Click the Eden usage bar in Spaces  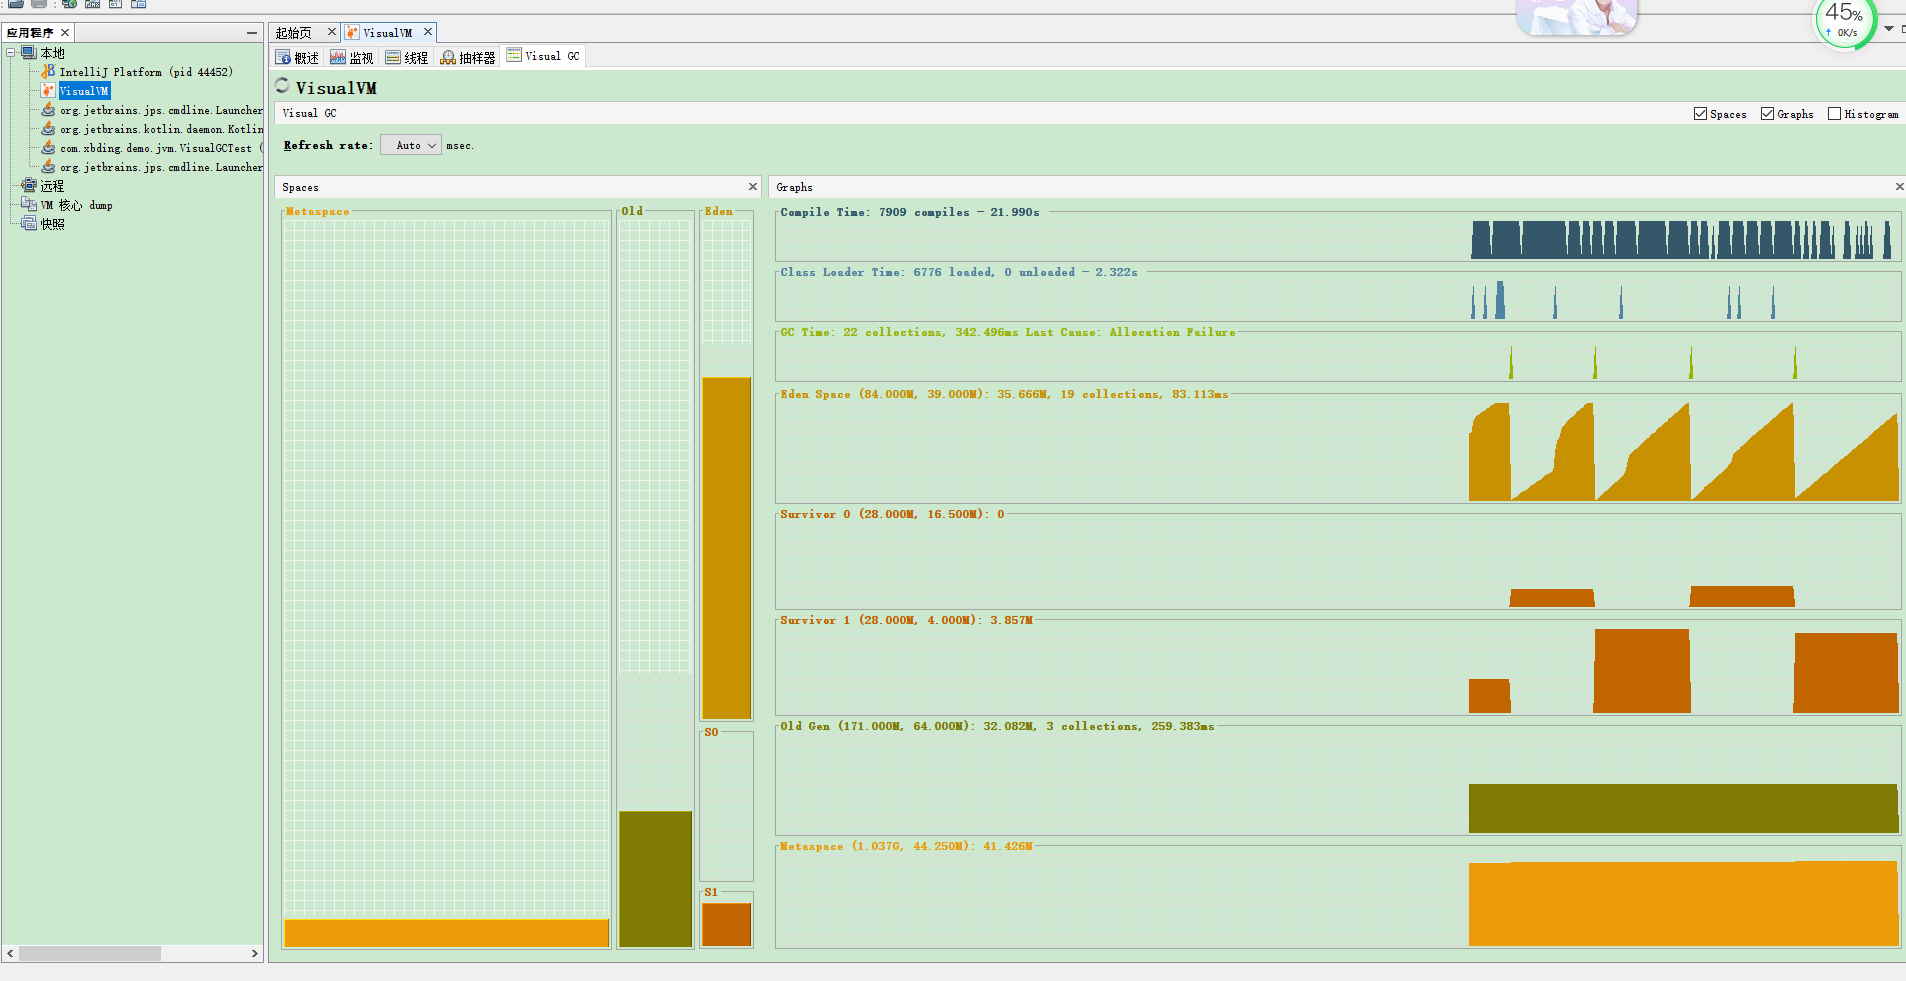[x=726, y=548]
